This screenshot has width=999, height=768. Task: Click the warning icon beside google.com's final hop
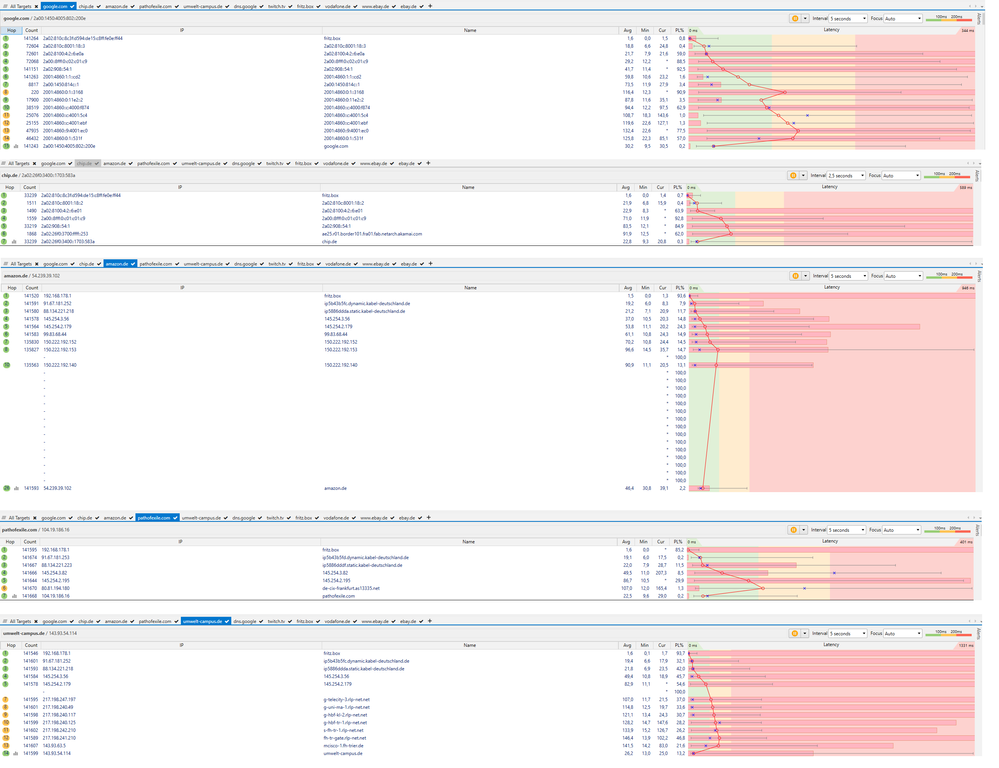(x=17, y=145)
